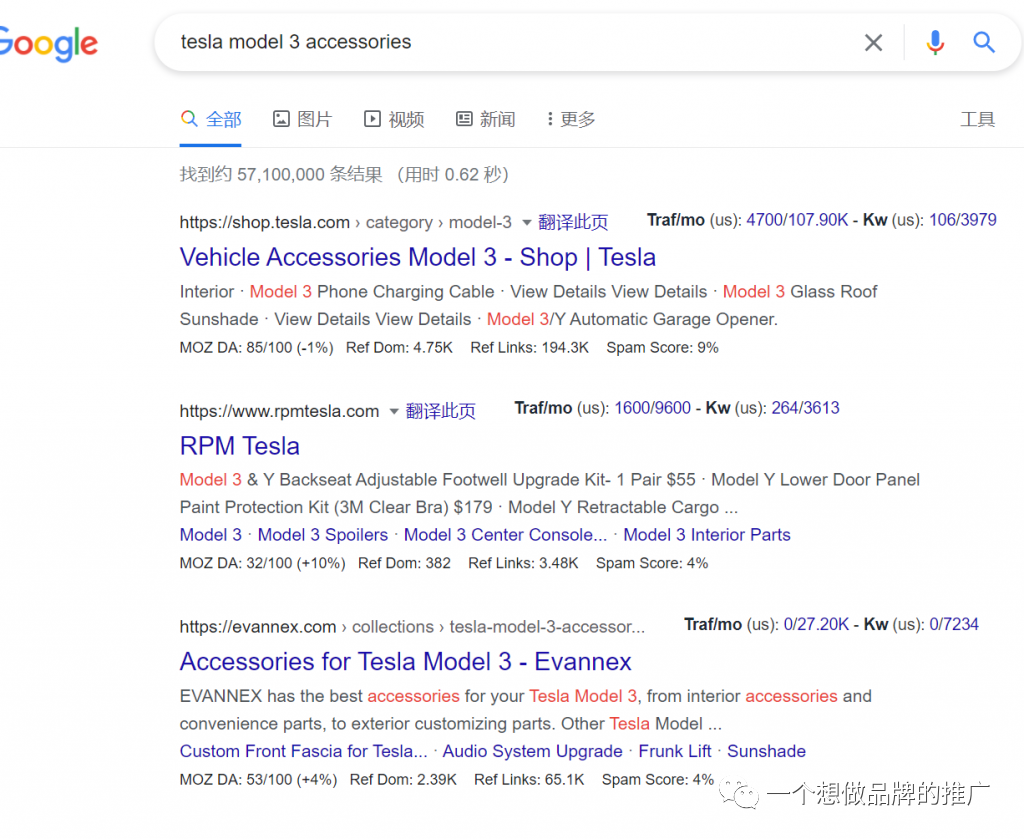The image size is (1024, 839).
Task: Open the Model 3 Center Console sitelink
Action: tap(505, 535)
